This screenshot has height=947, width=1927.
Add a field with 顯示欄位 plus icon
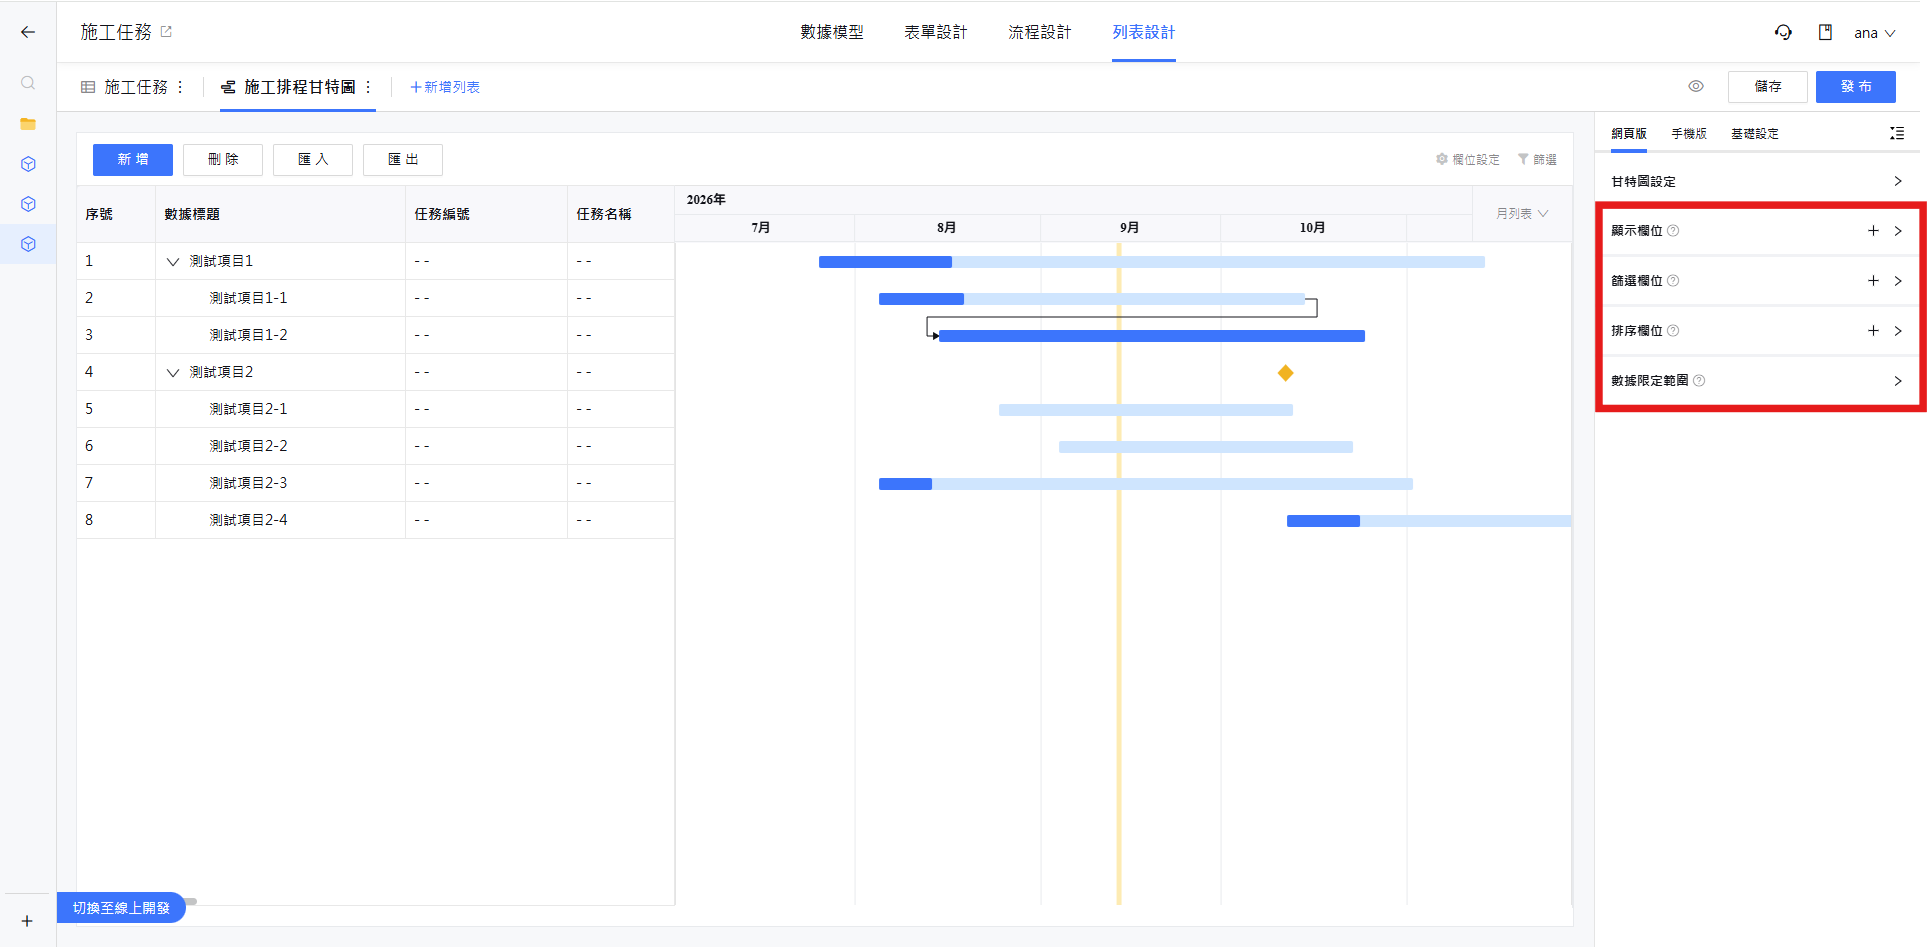[x=1873, y=231]
